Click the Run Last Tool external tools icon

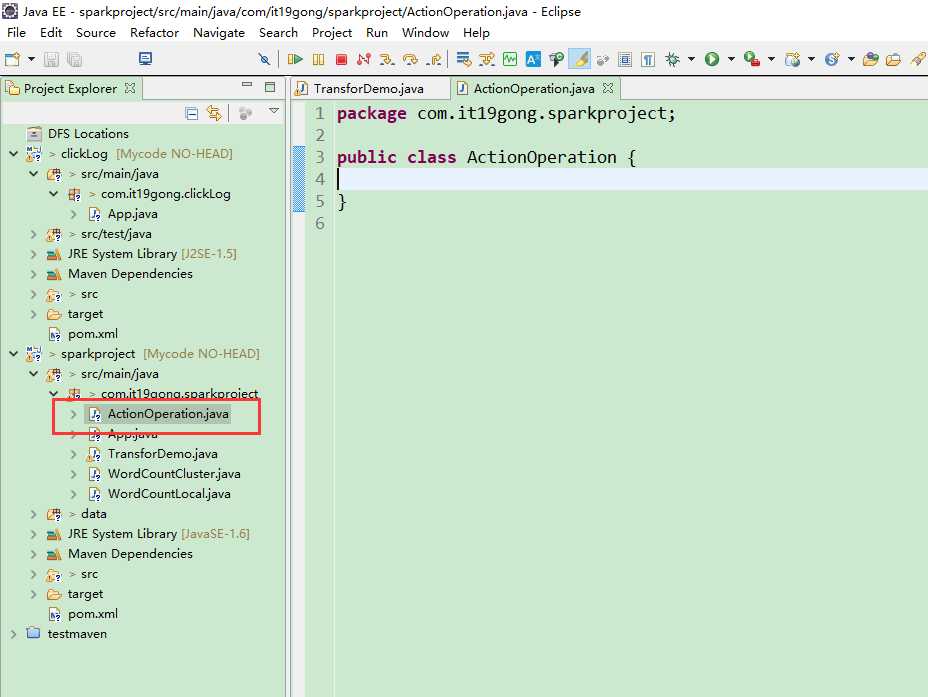(x=752, y=59)
